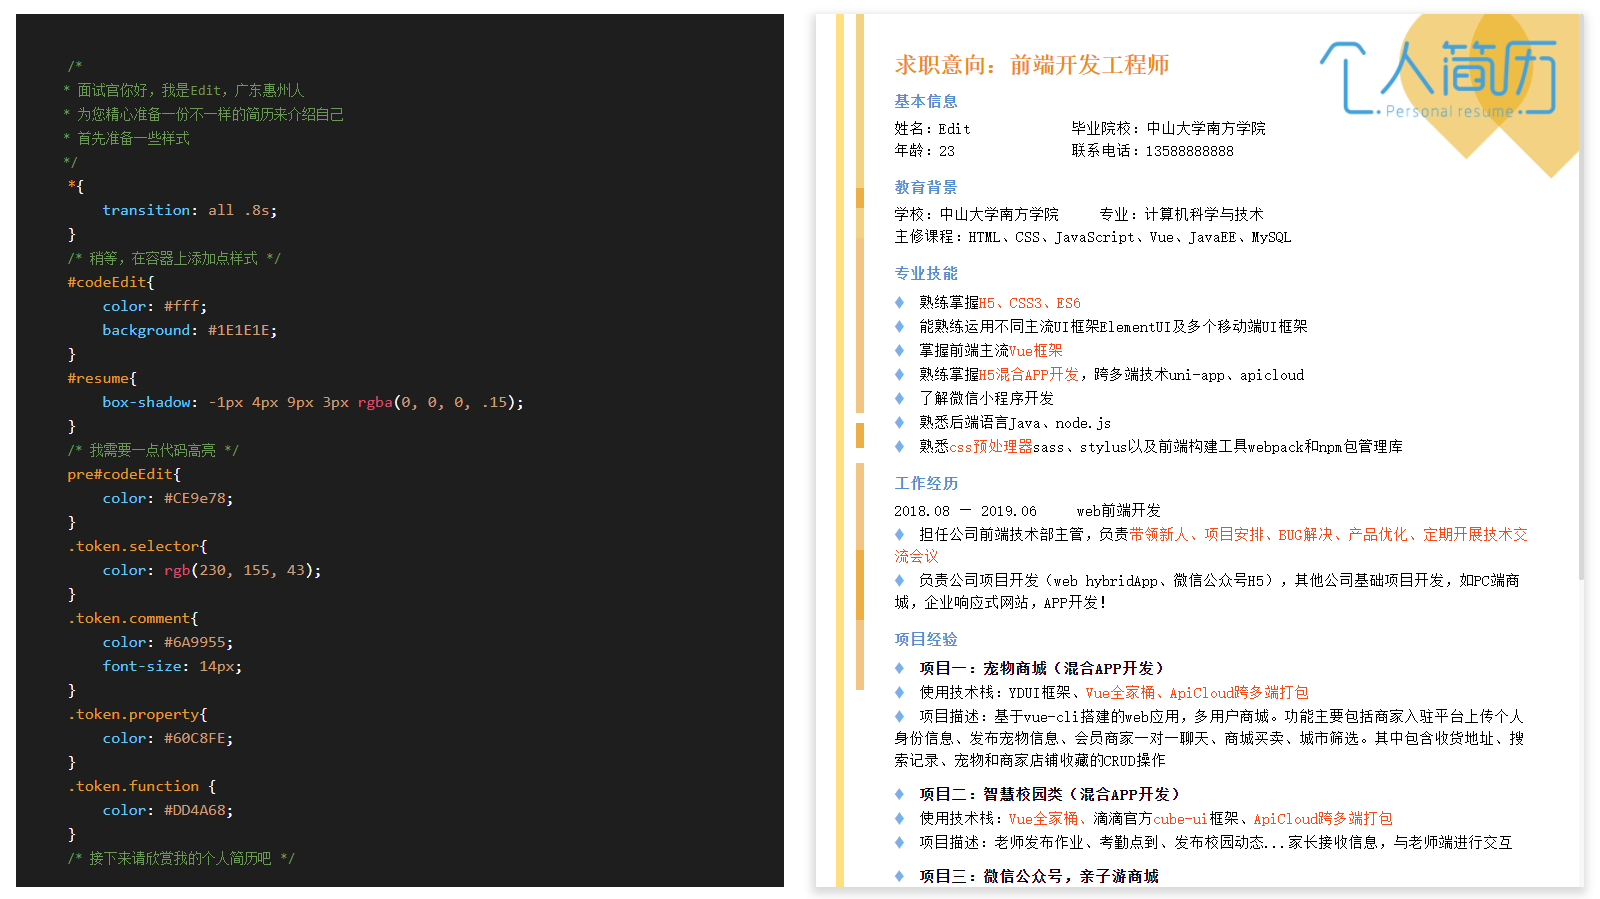Click the transition: all .8s; code line

pos(189,210)
